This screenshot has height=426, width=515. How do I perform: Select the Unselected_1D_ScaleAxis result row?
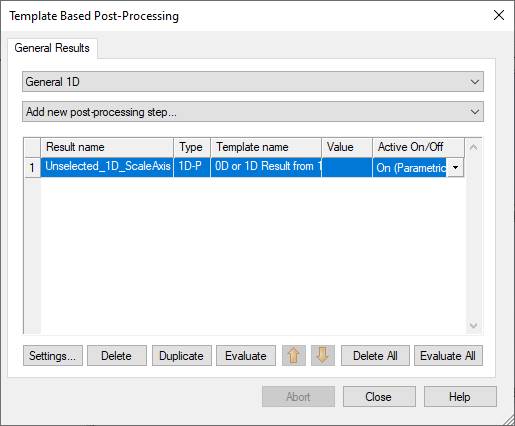pos(243,167)
